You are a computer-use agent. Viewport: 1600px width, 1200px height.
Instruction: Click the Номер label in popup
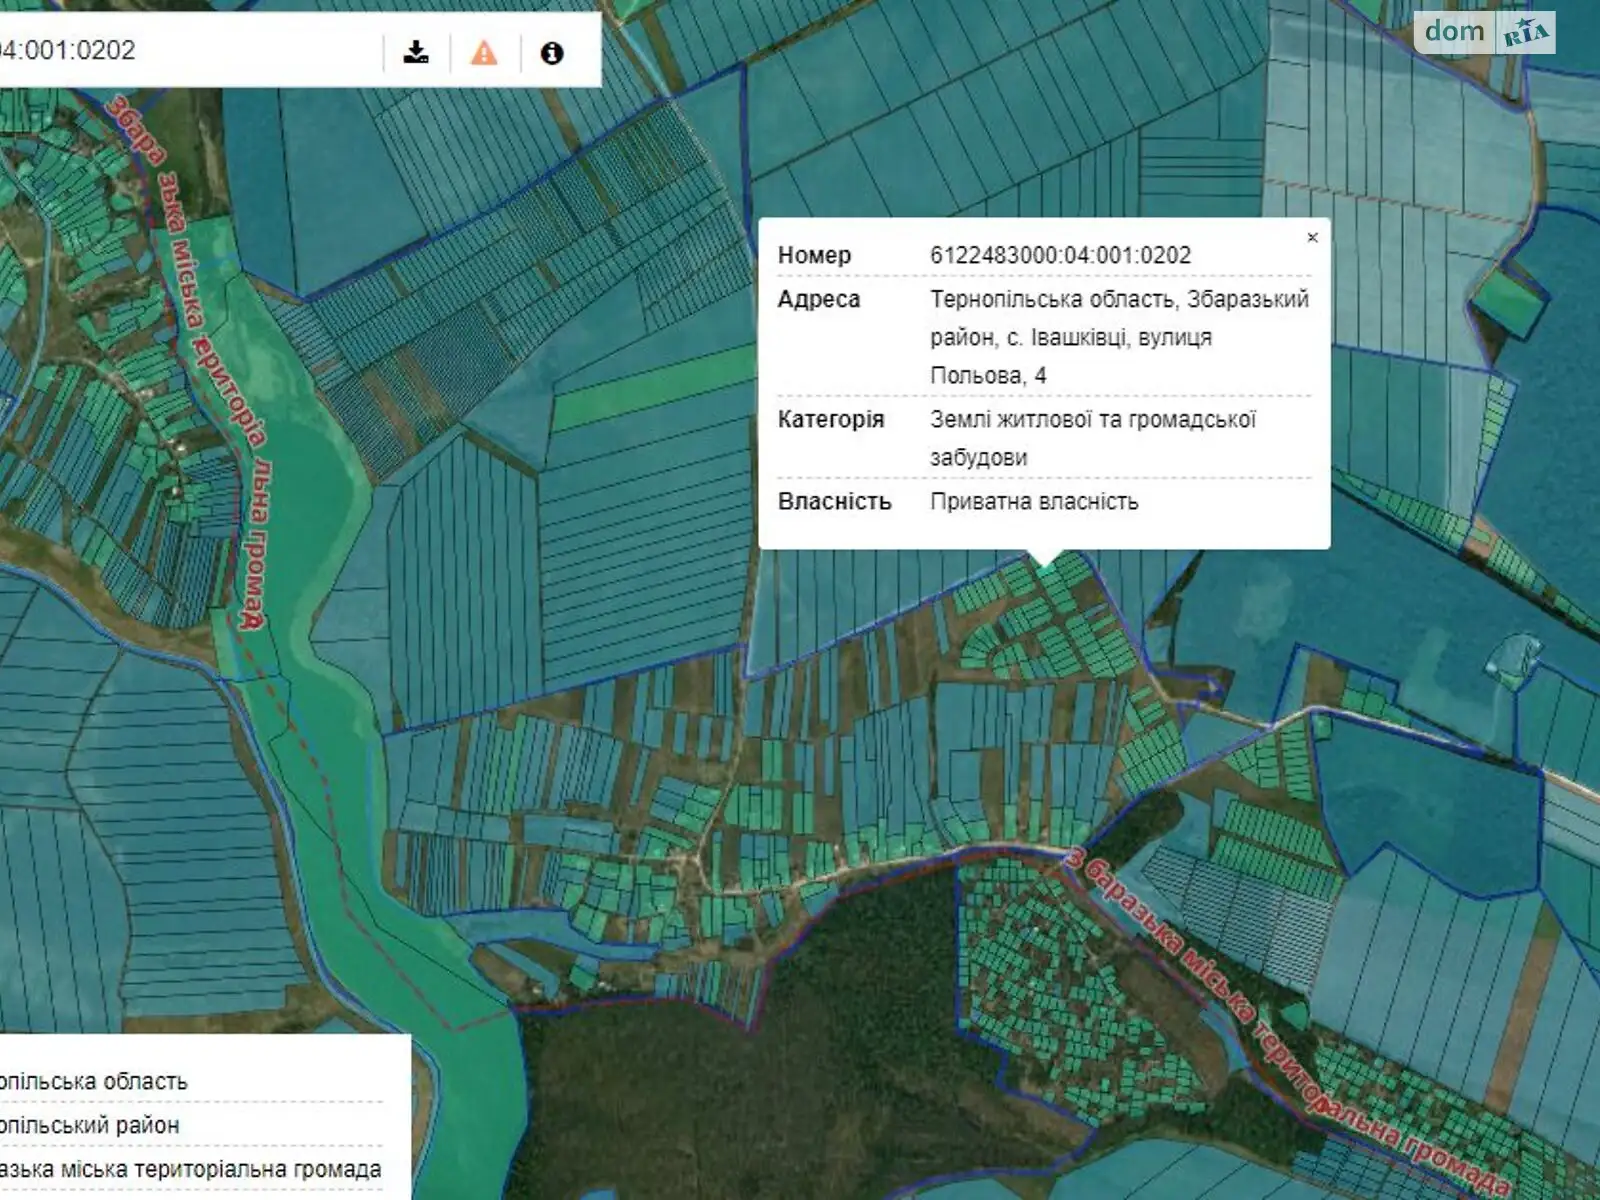[x=814, y=255]
